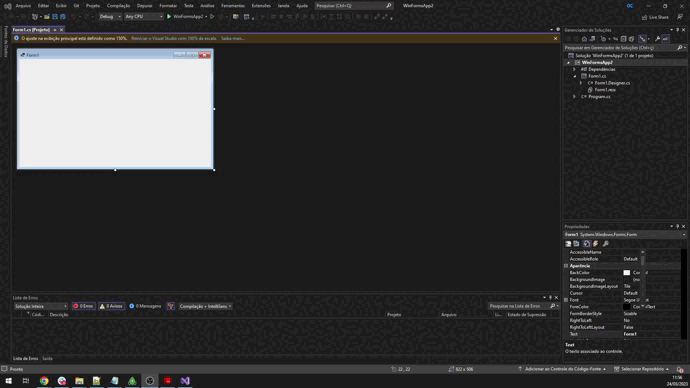690x388 pixels.
Task: Click Reiniciar o Visual Studio com 100% link
Action: click(x=174, y=39)
